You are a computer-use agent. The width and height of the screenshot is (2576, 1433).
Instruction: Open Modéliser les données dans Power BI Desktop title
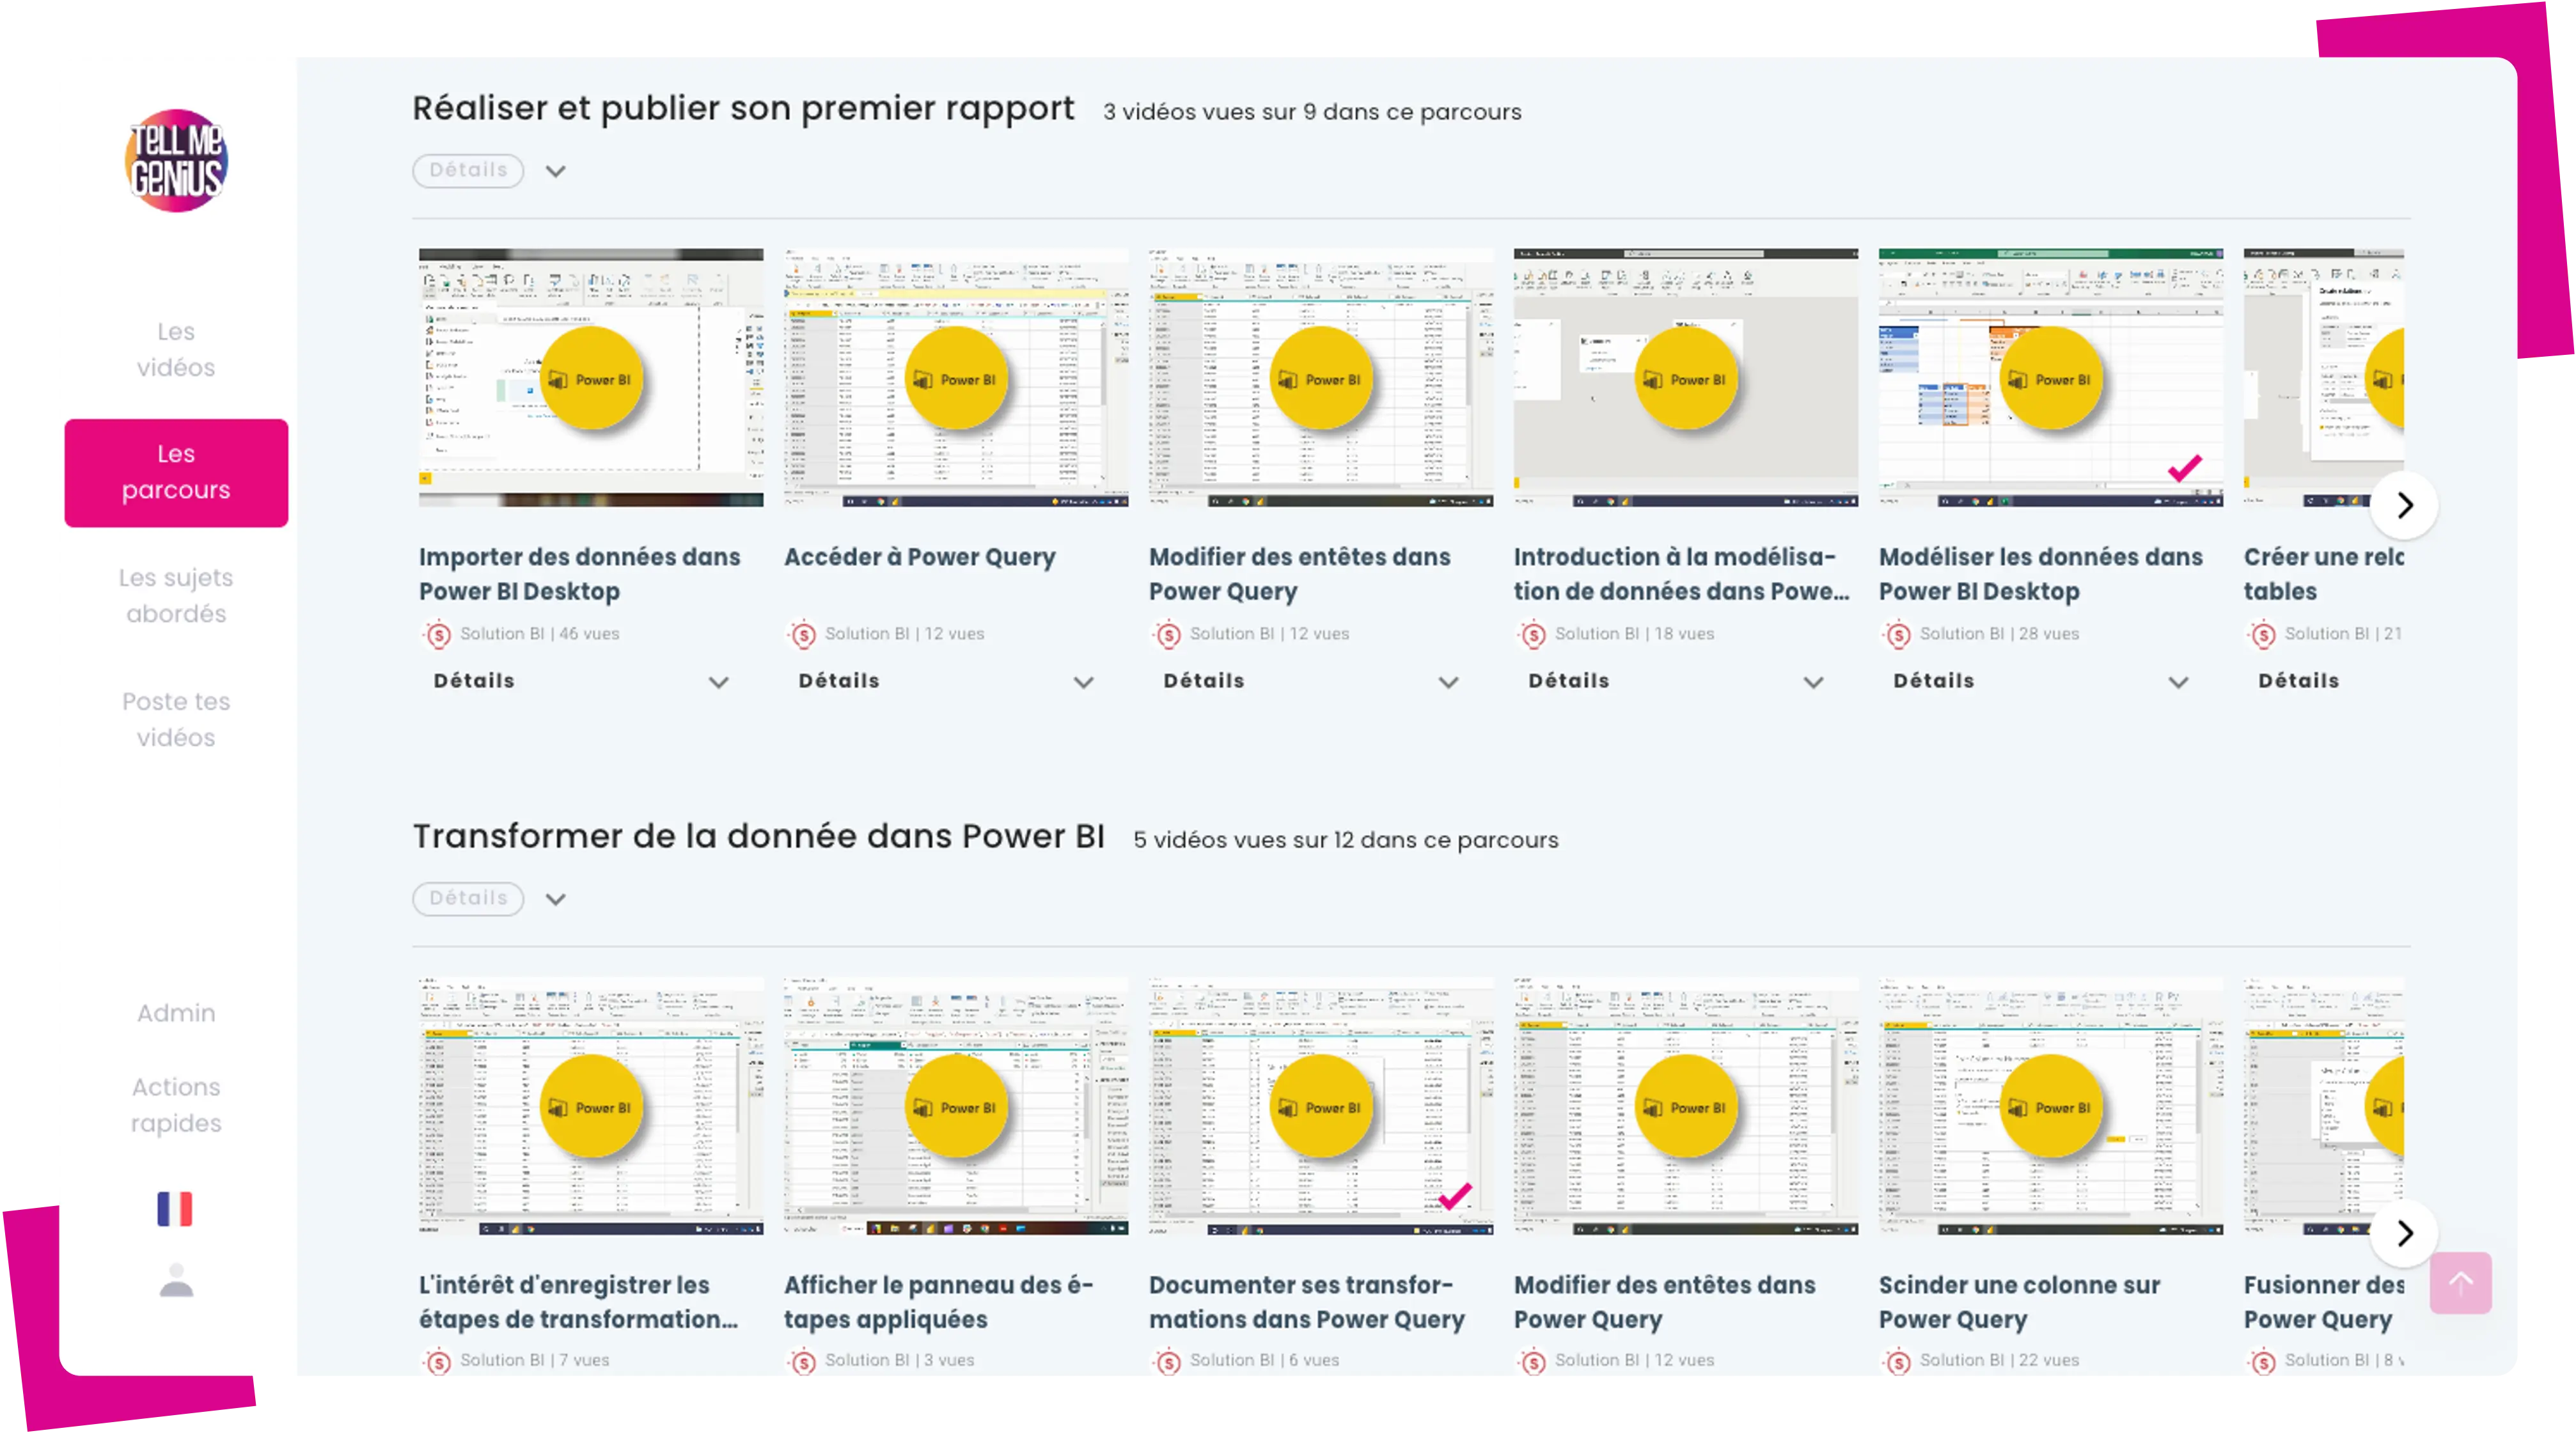(x=2041, y=574)
